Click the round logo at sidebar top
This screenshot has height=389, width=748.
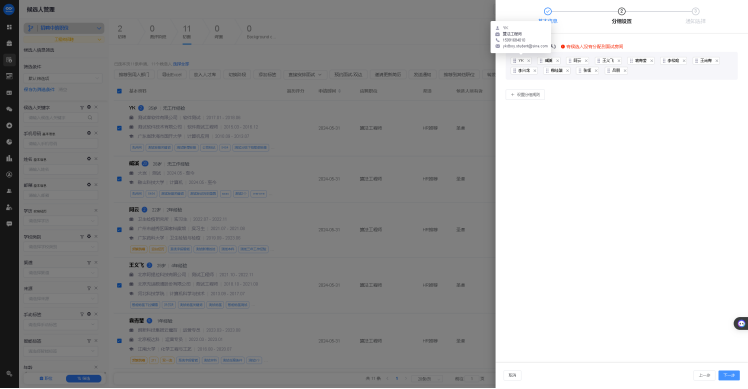coord(9,9)
